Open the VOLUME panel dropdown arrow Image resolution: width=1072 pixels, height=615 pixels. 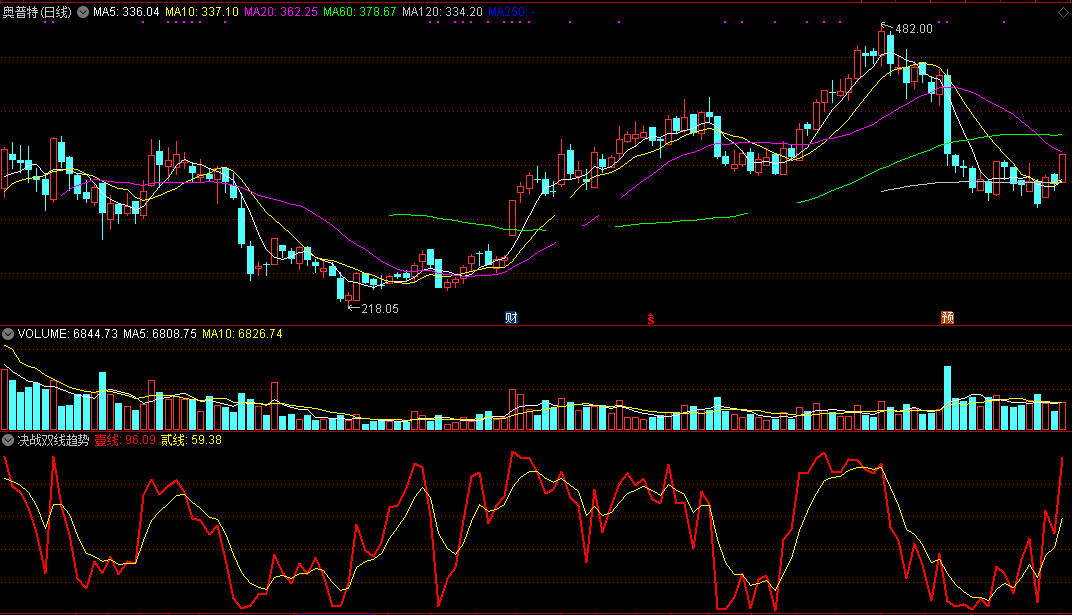click(x=8, y=334)
